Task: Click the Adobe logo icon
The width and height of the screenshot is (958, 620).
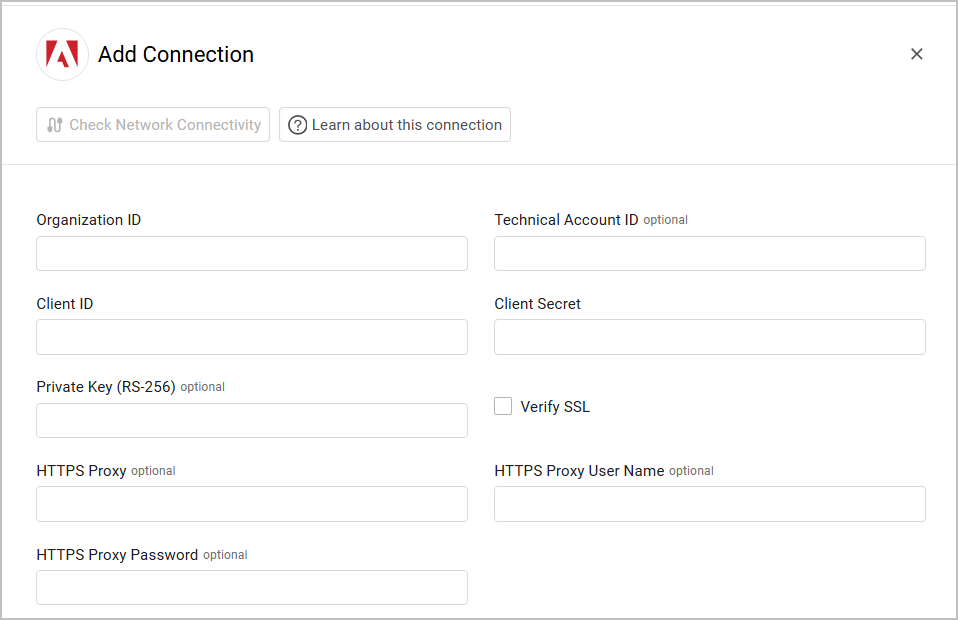Action: click(62, 55)
